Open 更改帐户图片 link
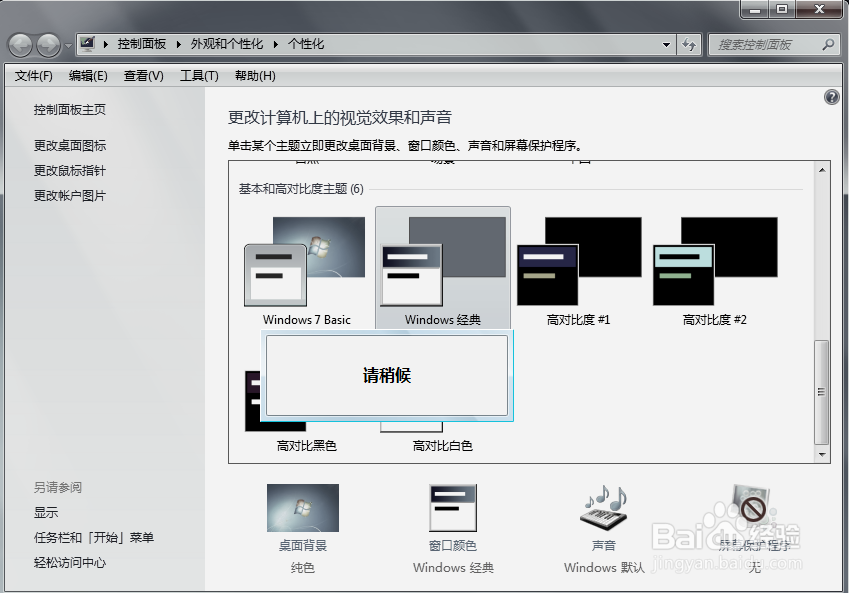 (x=70, y=196)
